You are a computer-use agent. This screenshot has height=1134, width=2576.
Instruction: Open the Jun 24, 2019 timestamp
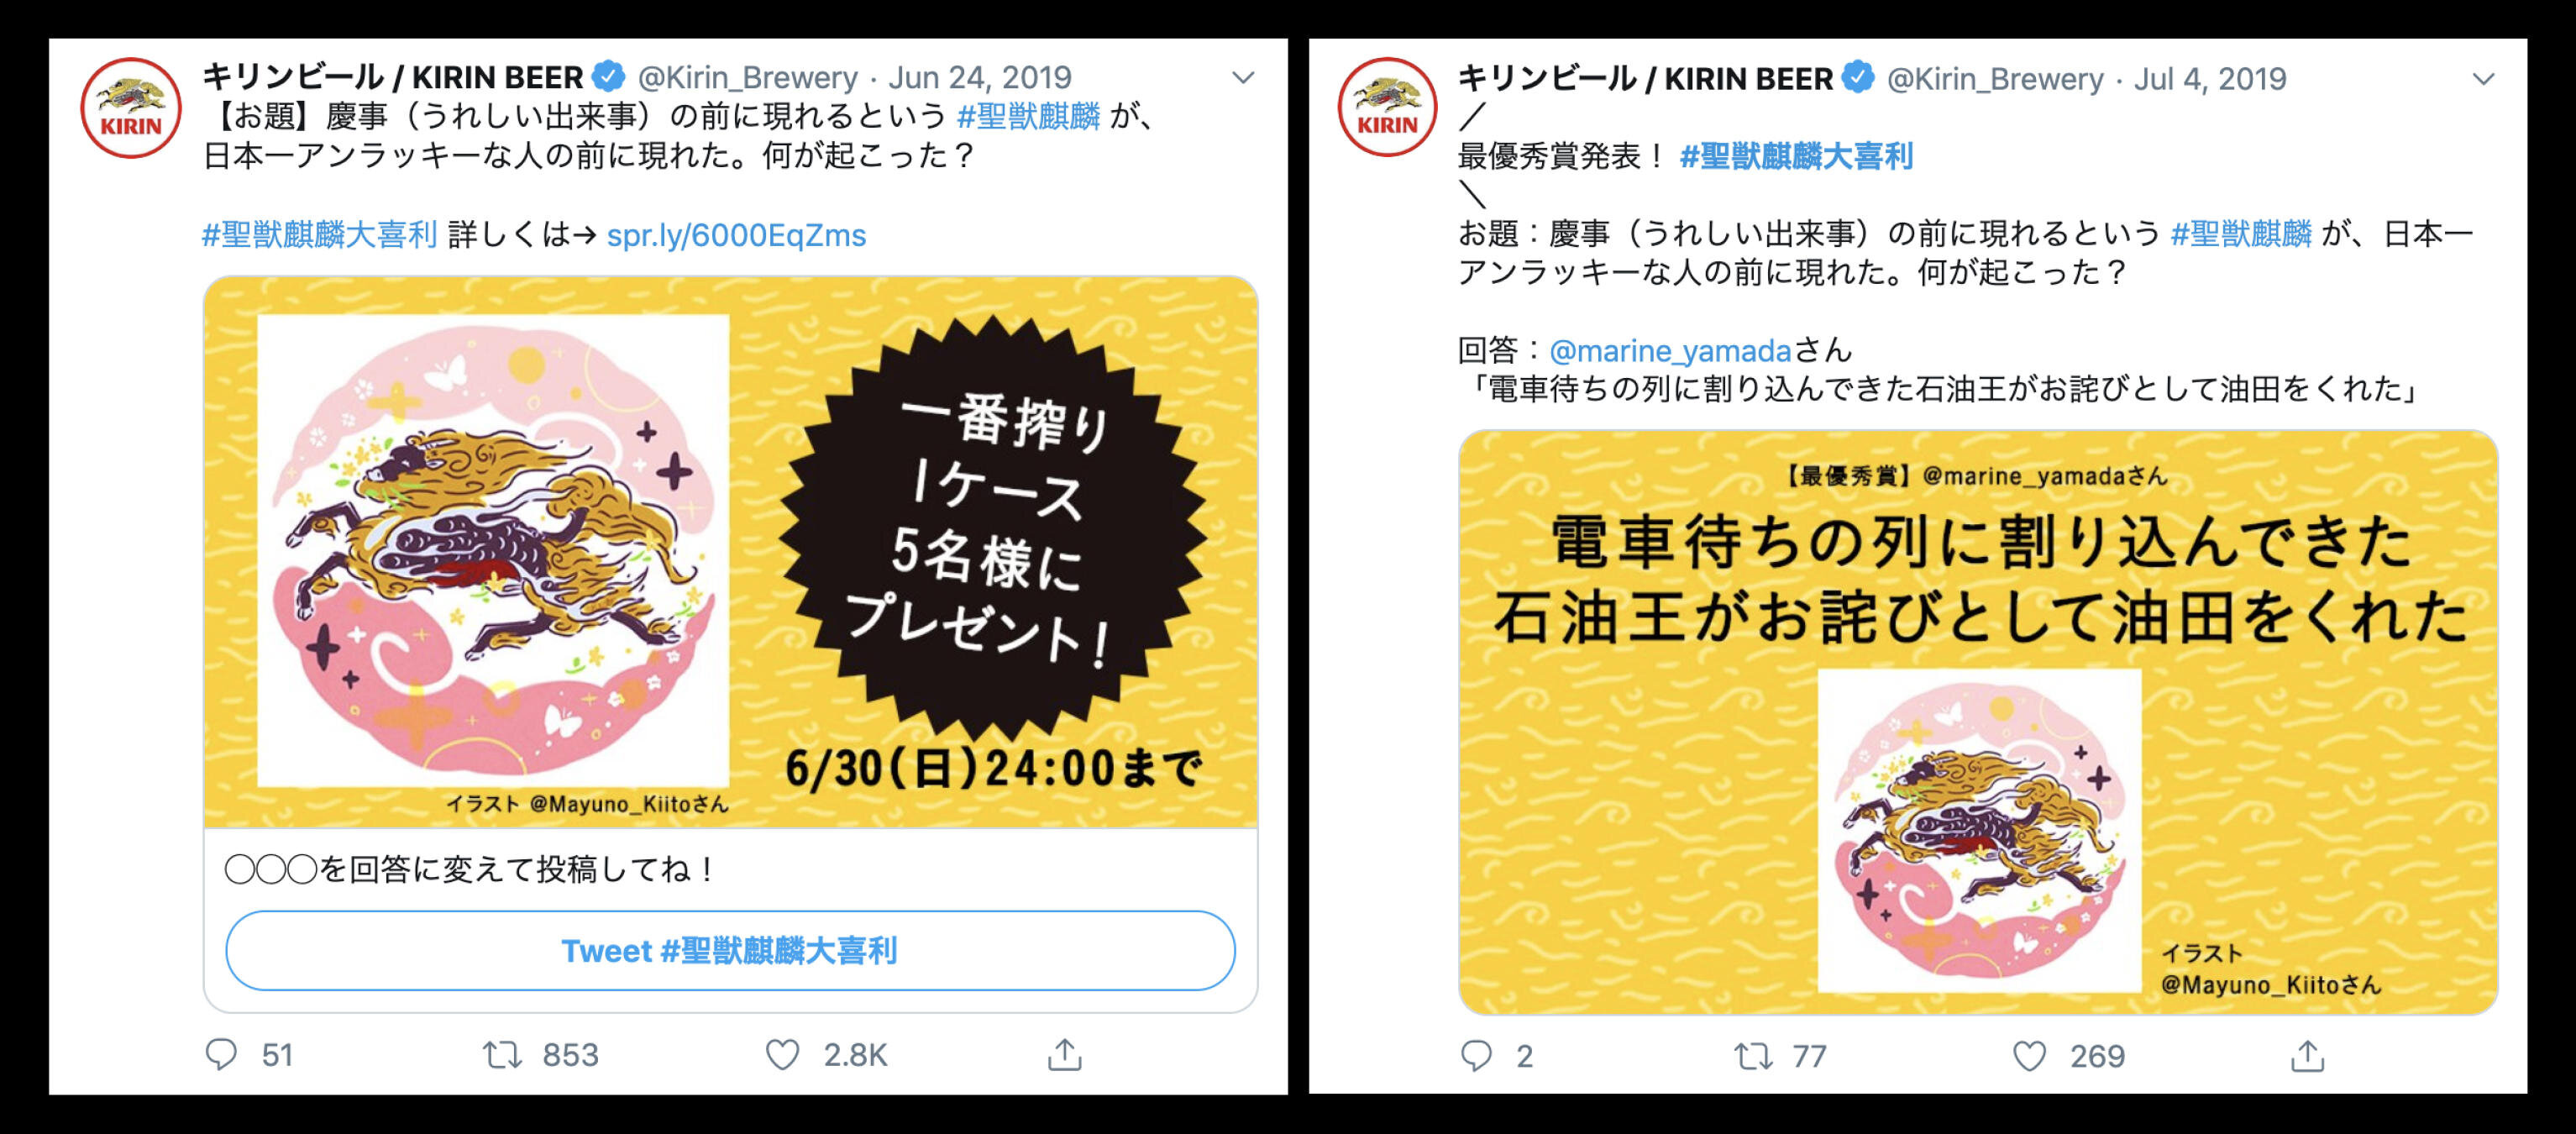click(979, 77)
